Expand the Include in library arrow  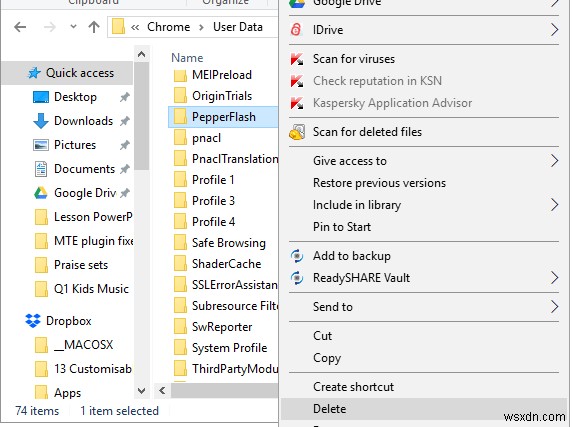tap(554, 205)
